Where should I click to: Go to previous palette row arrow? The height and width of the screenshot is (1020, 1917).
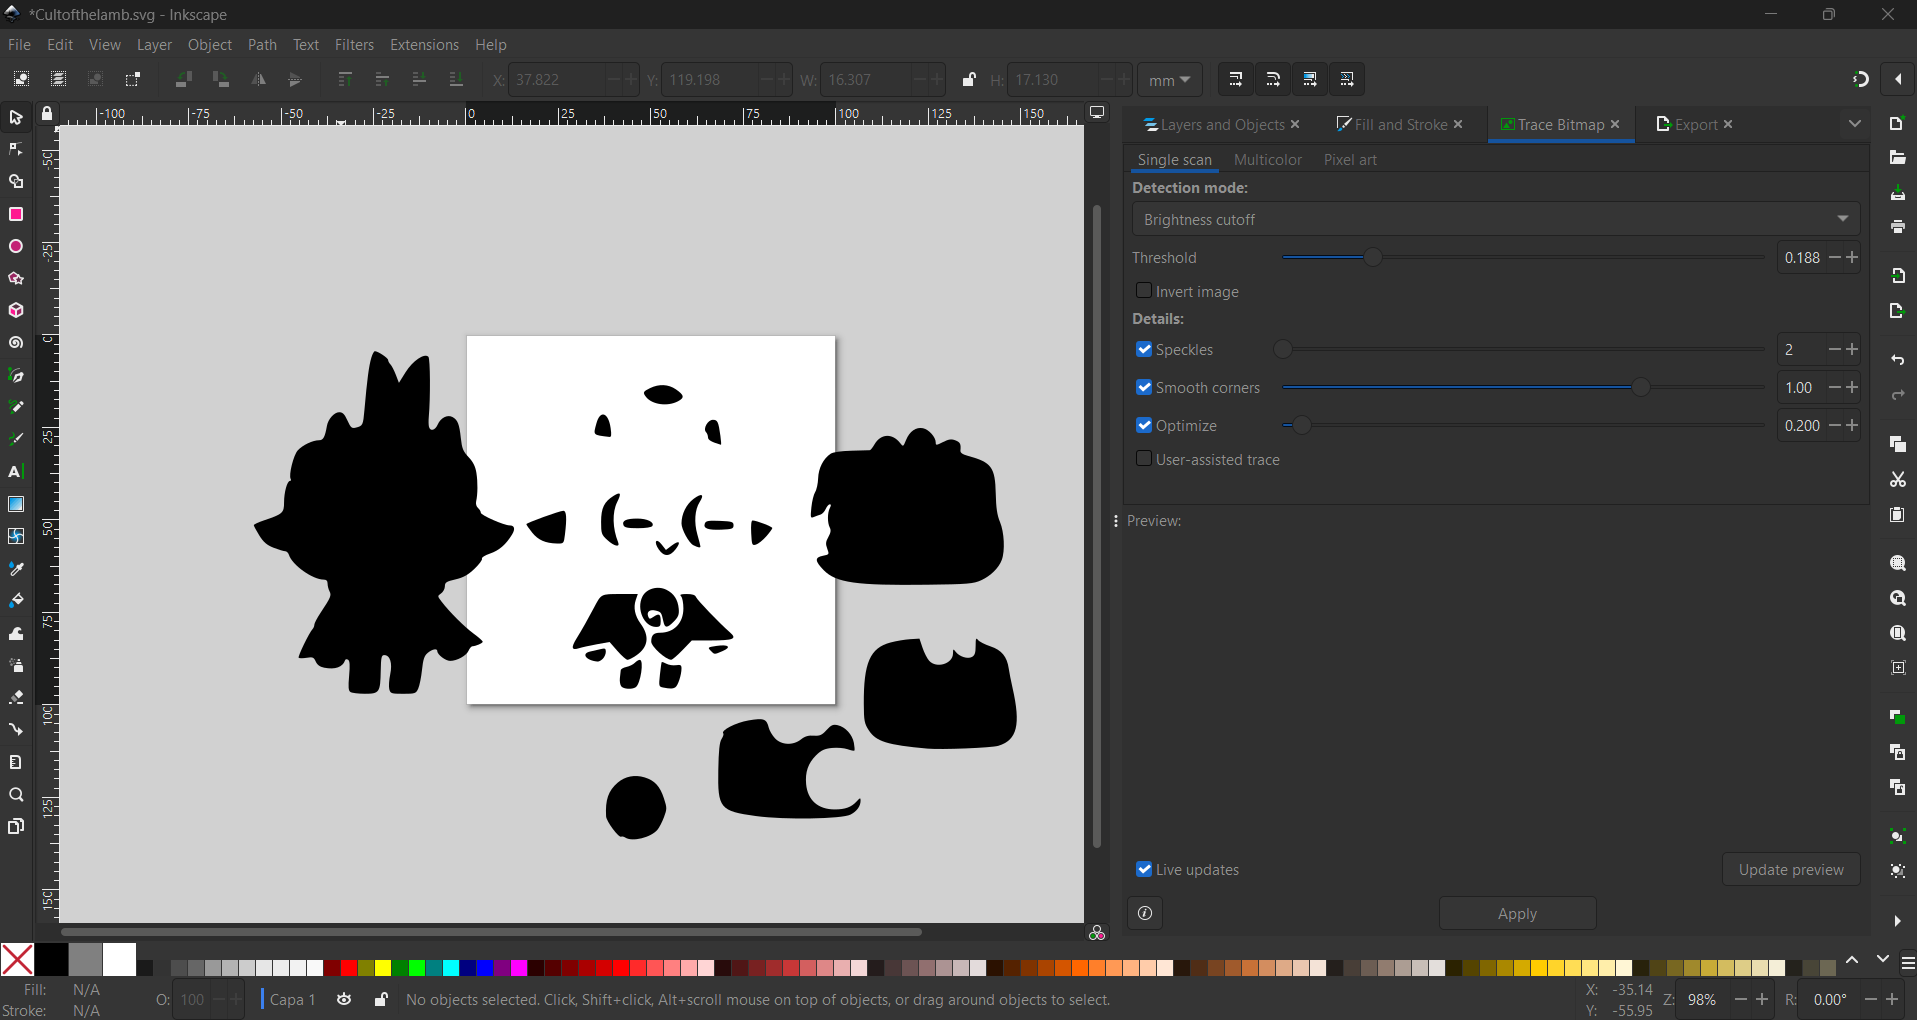(1852, 960)
